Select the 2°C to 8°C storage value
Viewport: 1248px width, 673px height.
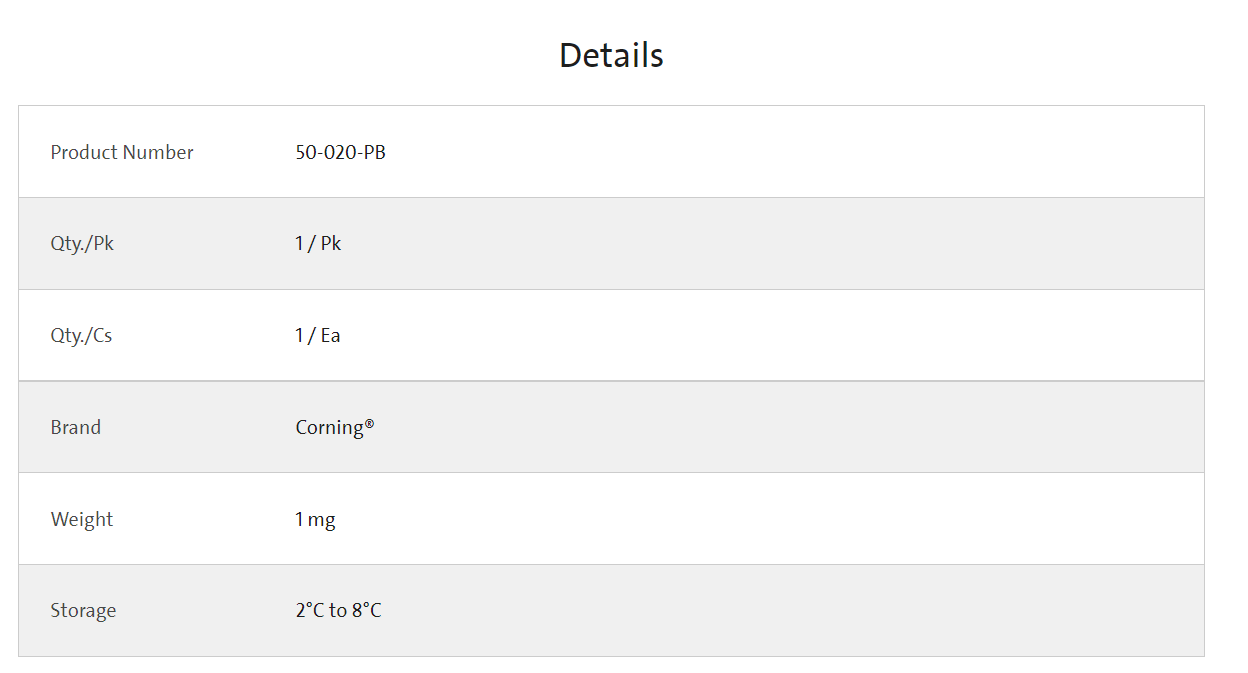(x=338, y=610)
